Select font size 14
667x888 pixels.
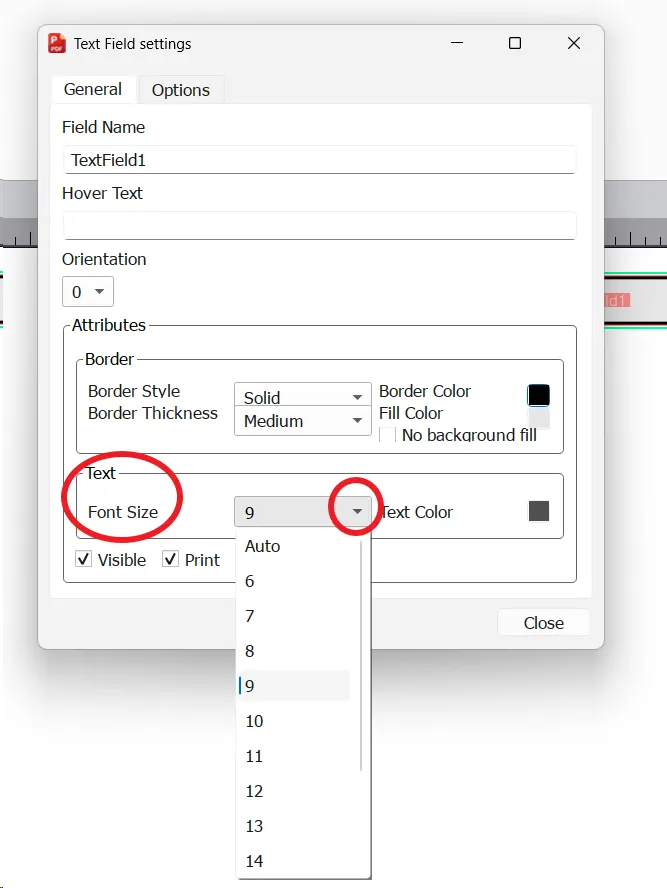pyautogui.click(x=294, y=861)
